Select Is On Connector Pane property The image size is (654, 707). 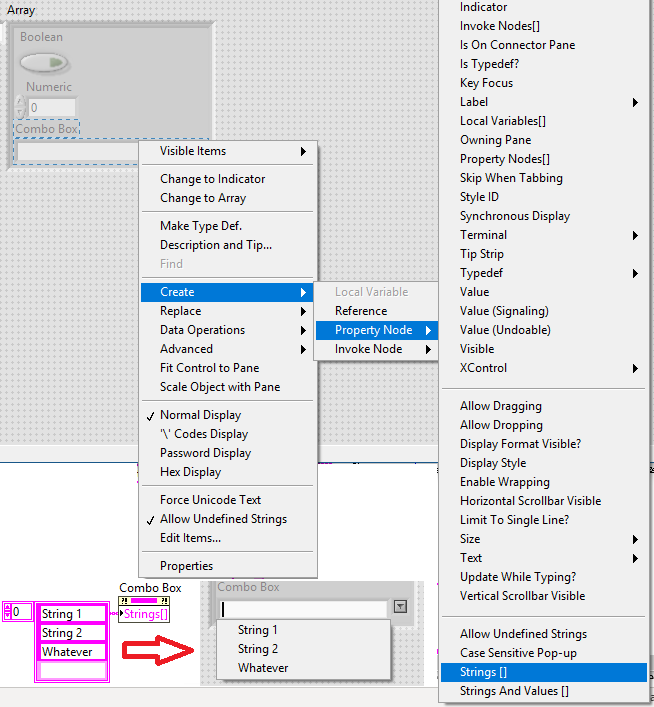coord(543,45)
